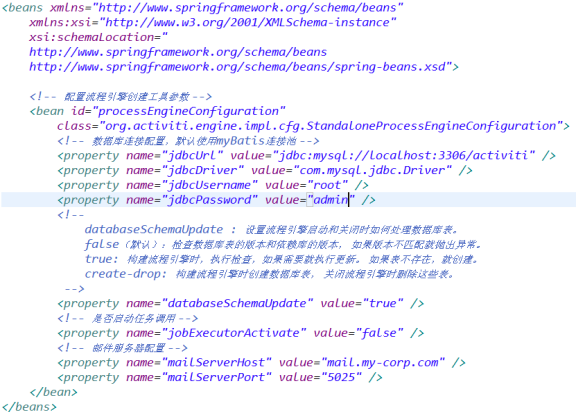Screen dimensions: 576x414
Task: Click the "mail.my-corp.com" value
Action: [x=382, y=362]
